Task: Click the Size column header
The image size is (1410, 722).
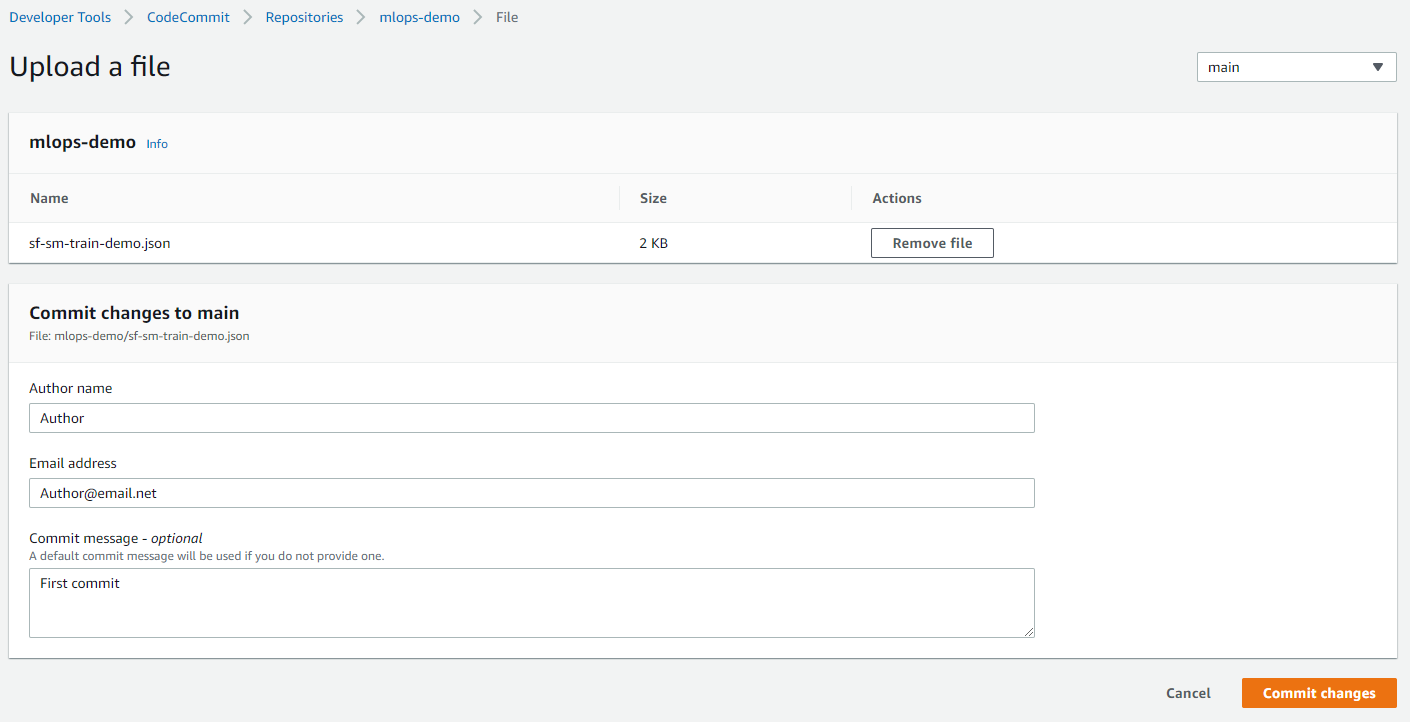Action: [x=653, y=198]
